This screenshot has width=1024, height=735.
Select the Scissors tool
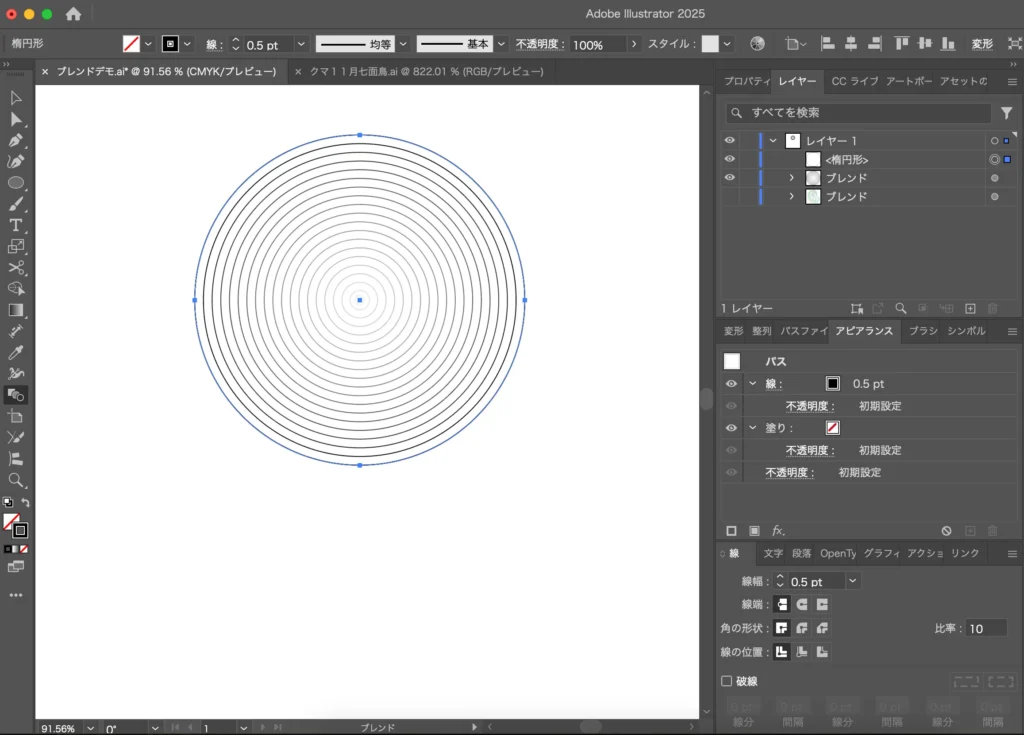[16, 267]
